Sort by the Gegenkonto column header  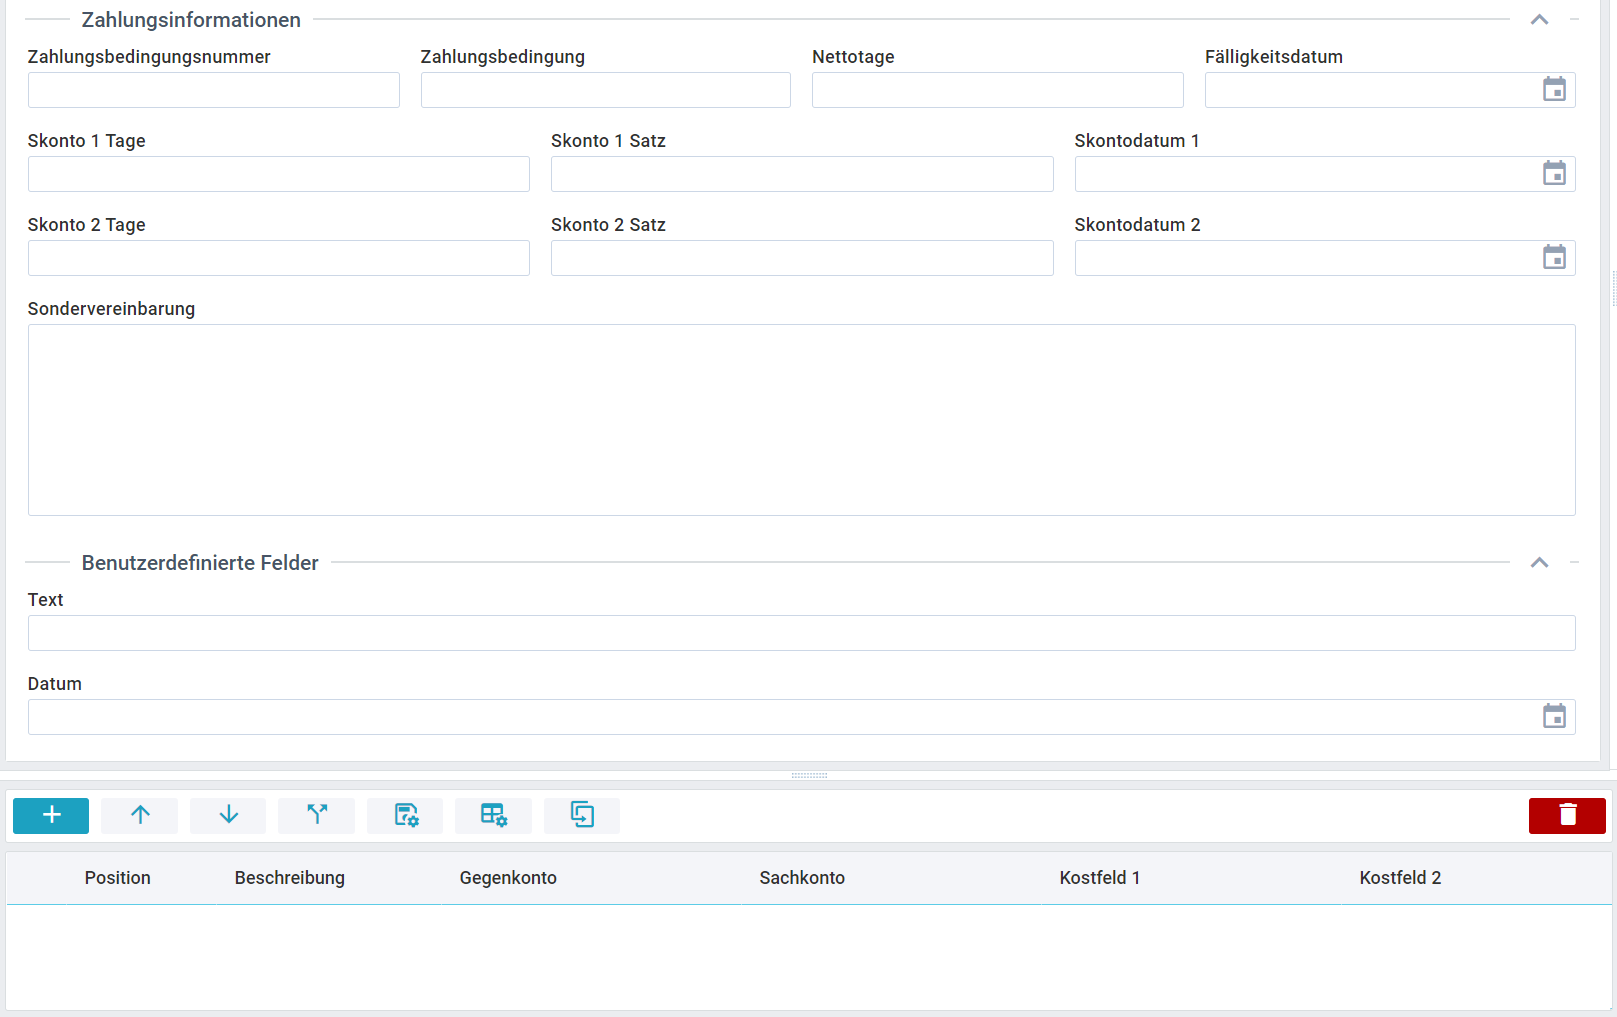[508, 878]
